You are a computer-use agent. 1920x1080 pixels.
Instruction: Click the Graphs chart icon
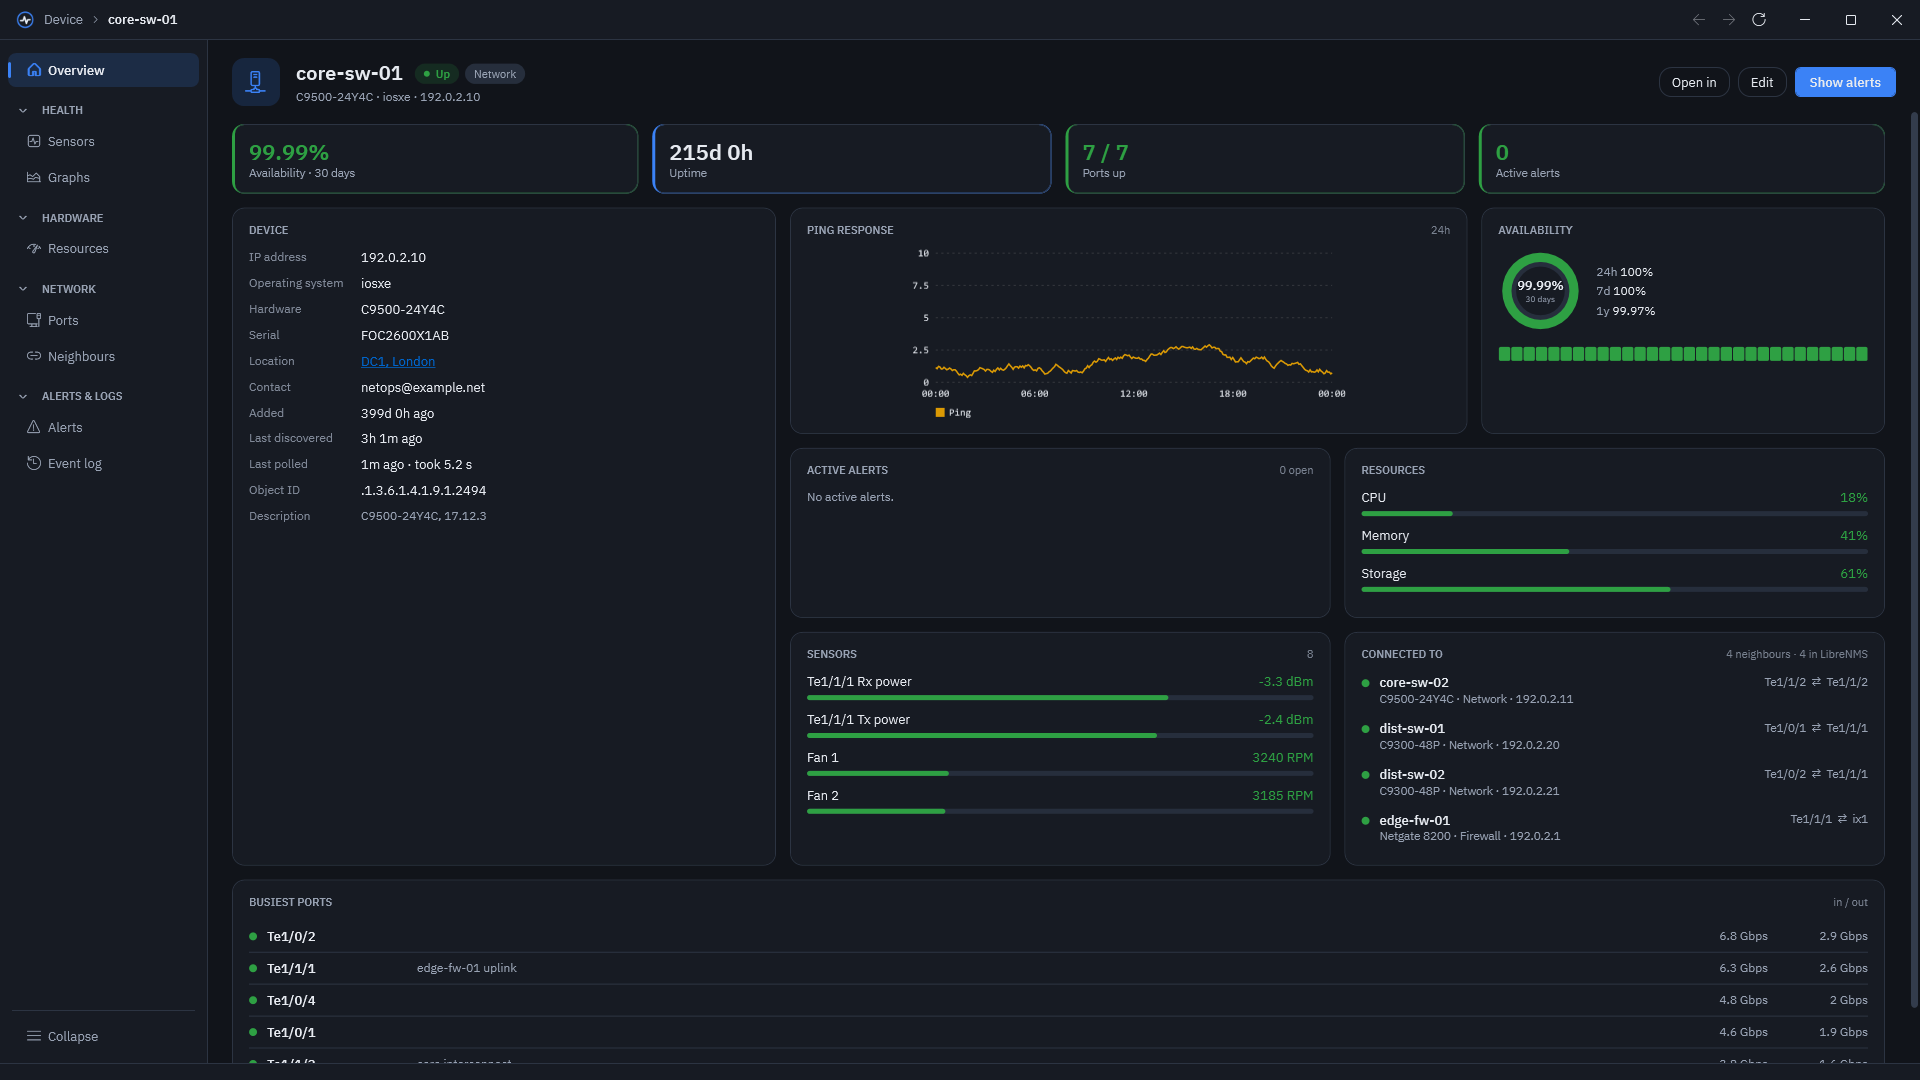point(34,177)
